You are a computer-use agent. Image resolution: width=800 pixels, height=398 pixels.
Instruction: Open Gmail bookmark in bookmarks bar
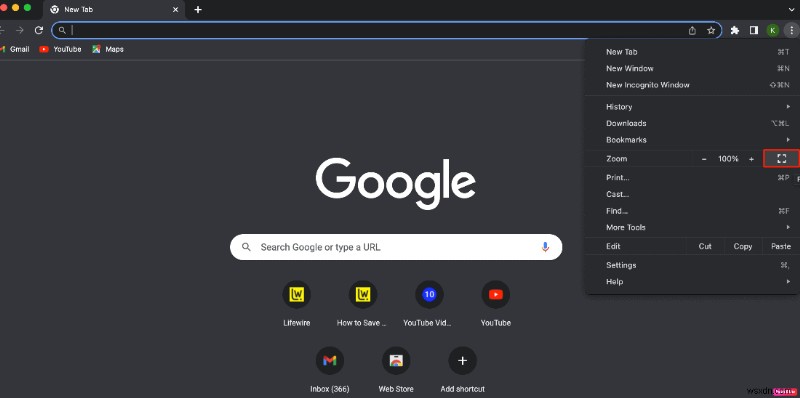tap(15, 49)
